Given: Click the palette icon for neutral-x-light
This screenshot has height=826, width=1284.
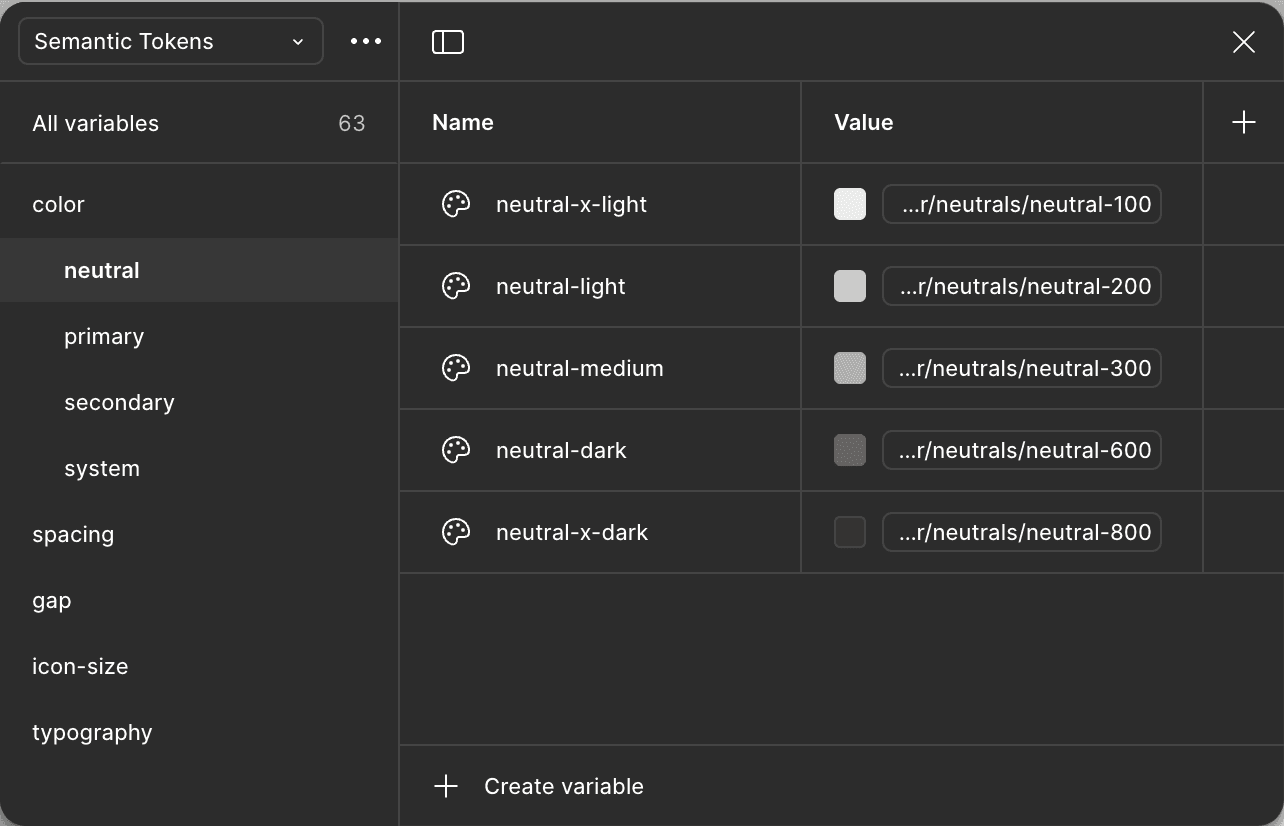Looking at the screenshot, I should (456, 204).
